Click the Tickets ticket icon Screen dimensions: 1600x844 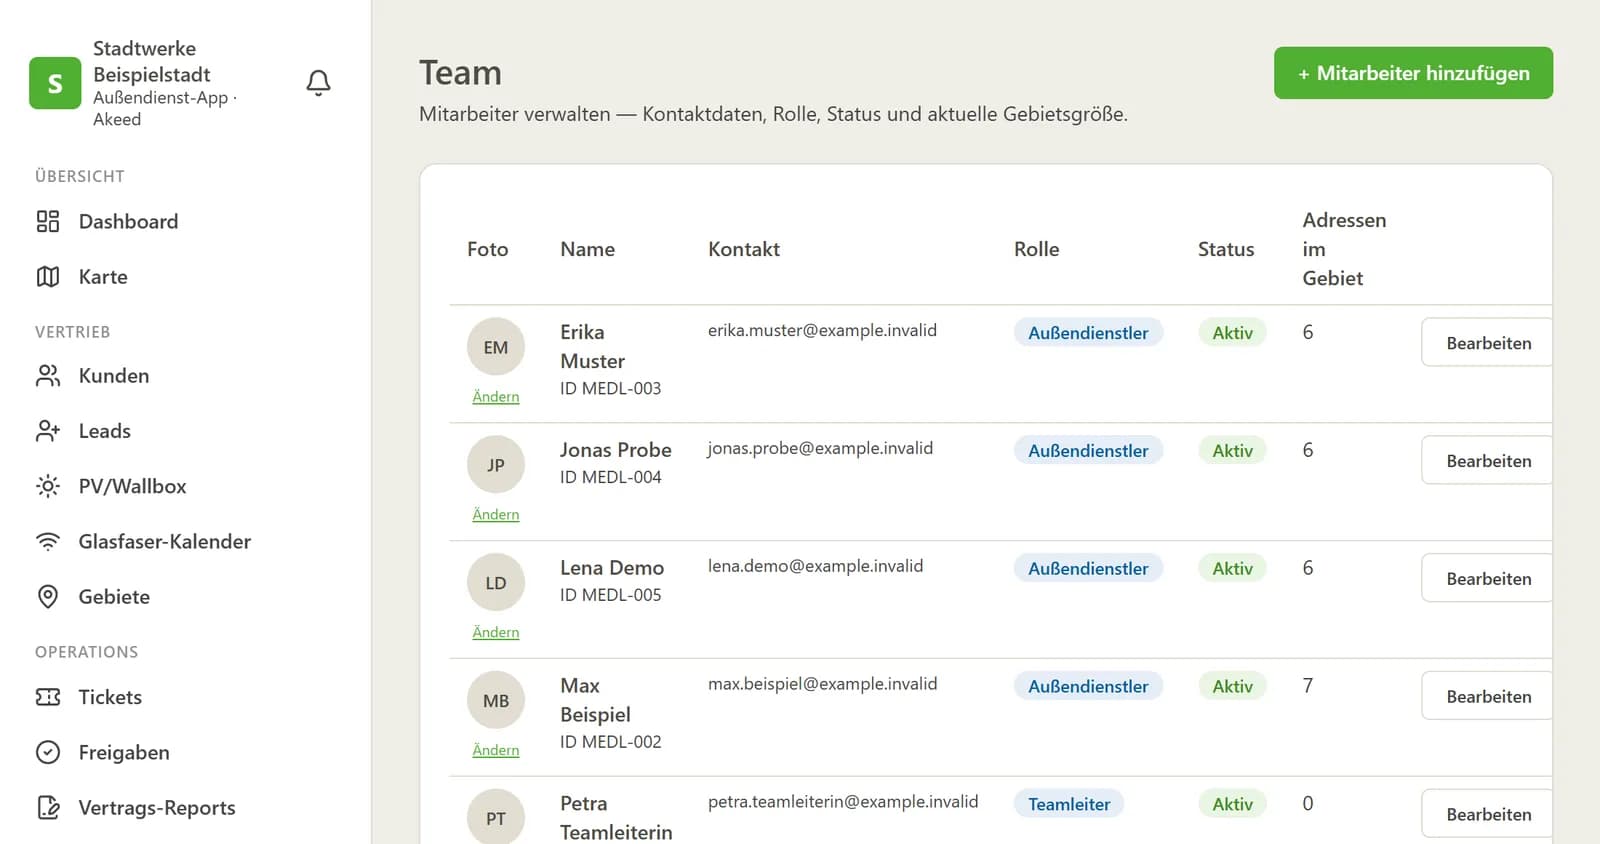(x=48, y=697)
